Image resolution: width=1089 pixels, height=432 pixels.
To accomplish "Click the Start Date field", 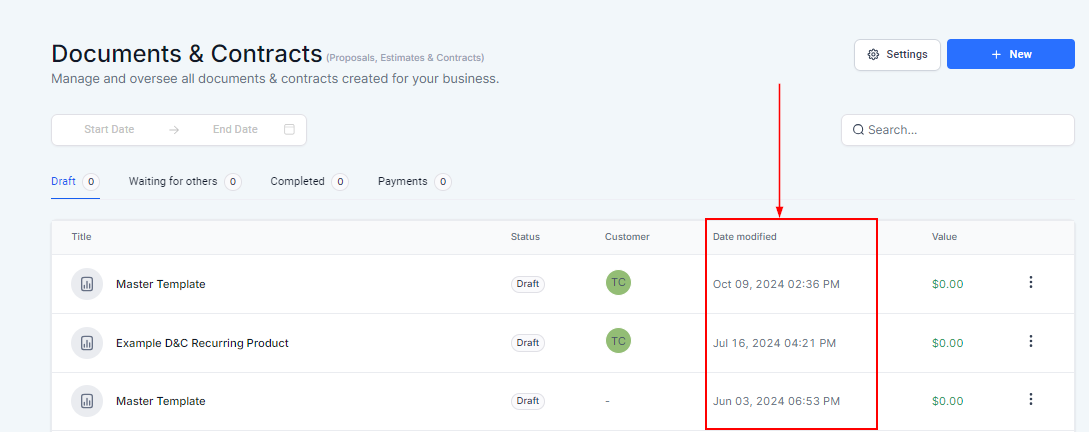I will [109, 129].
